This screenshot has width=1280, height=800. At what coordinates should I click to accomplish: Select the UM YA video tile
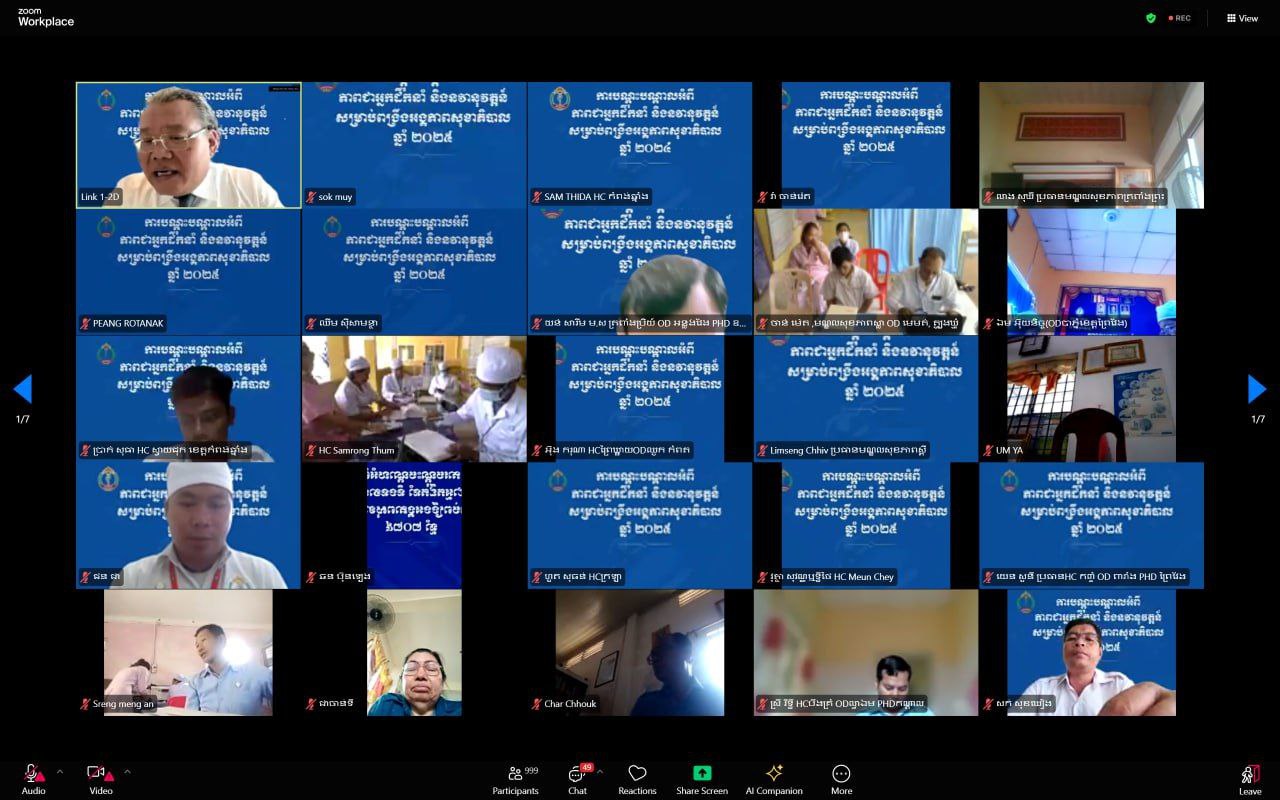(1092, 399)
